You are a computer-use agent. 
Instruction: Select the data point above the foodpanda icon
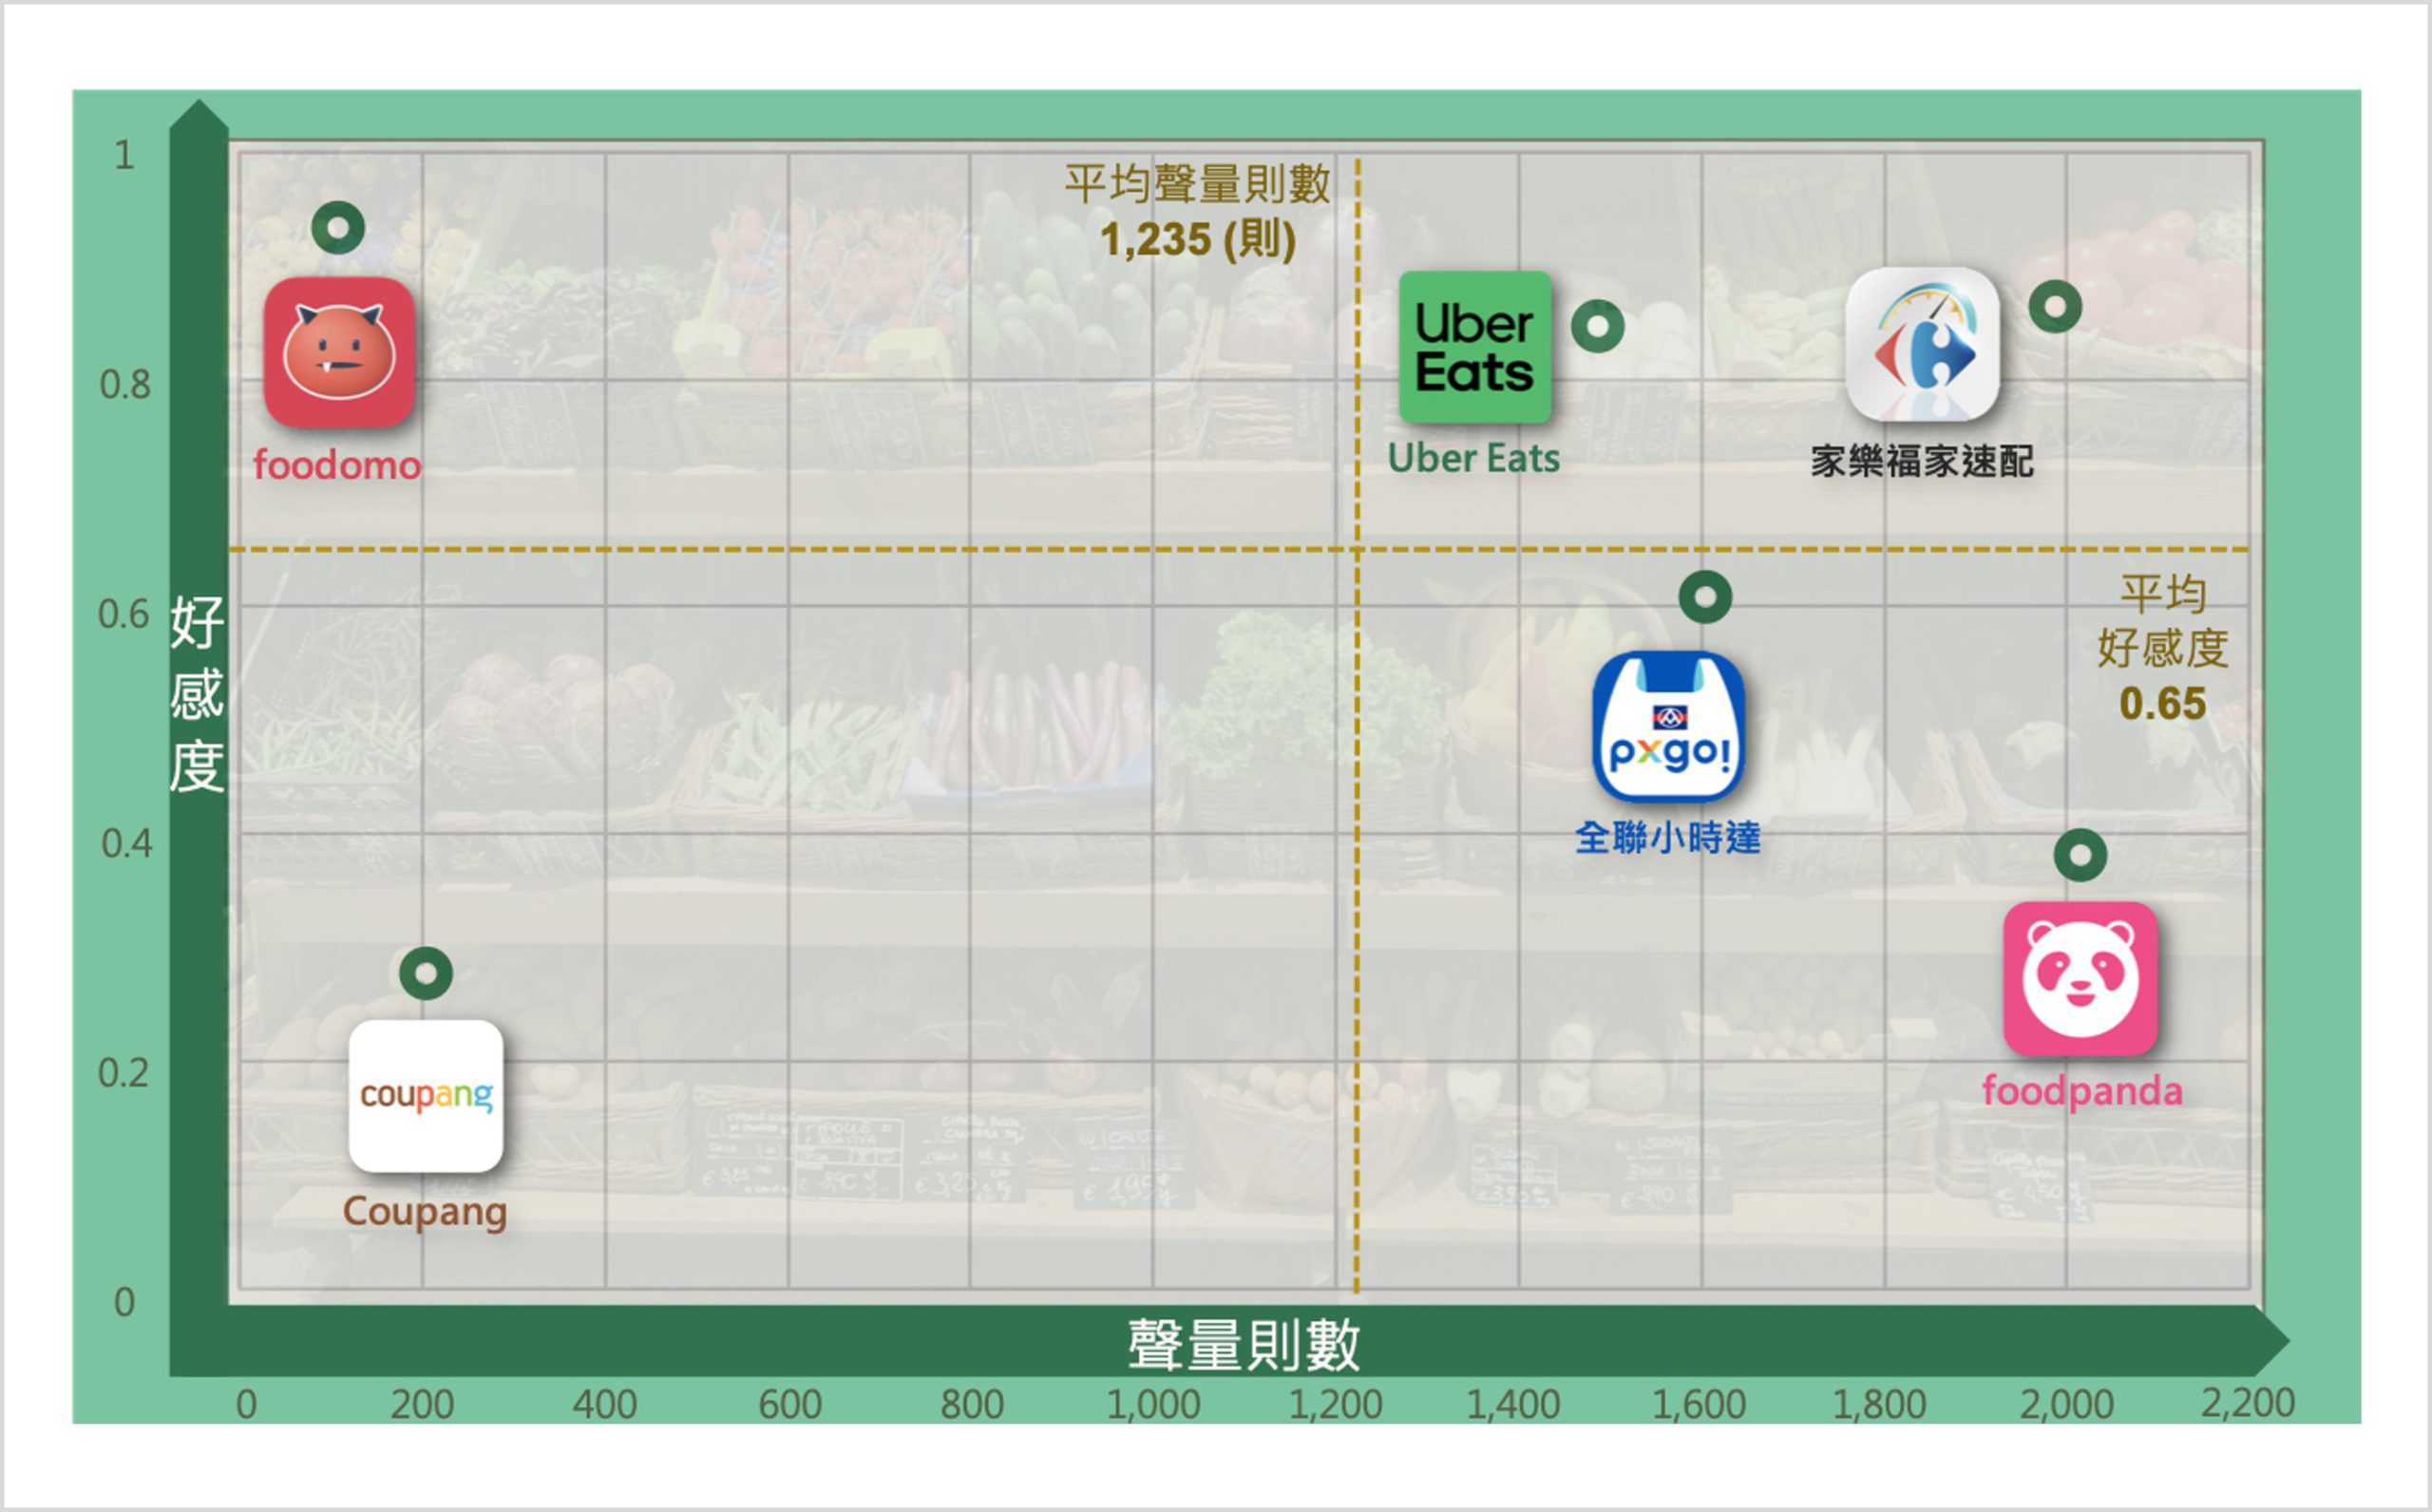(2080, 856)
